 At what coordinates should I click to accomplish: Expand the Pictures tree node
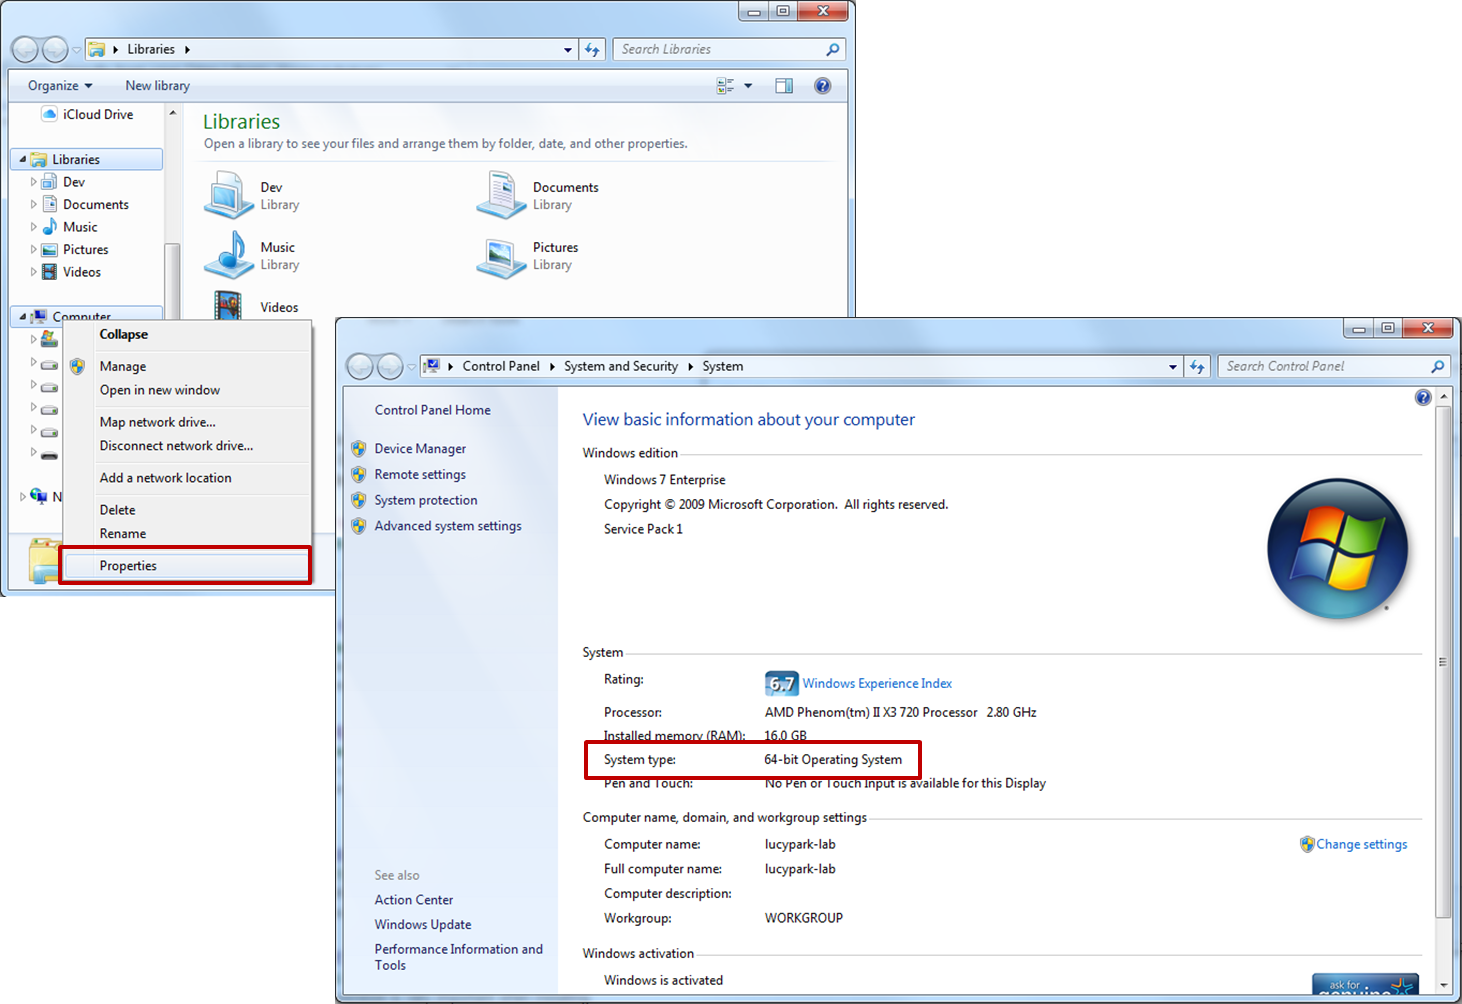[34, 249]
